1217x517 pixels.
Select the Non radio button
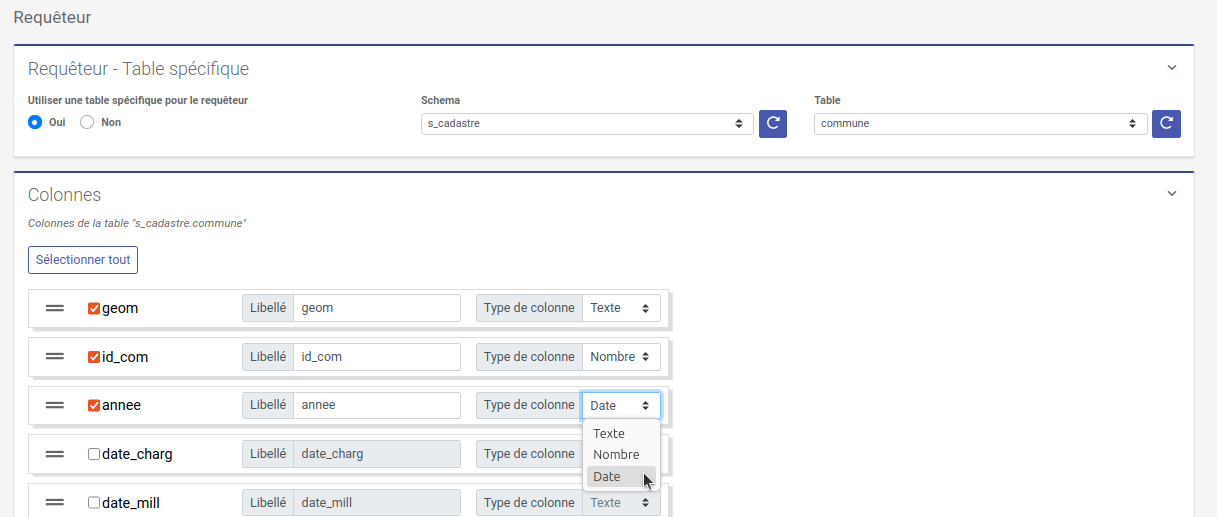87,122
